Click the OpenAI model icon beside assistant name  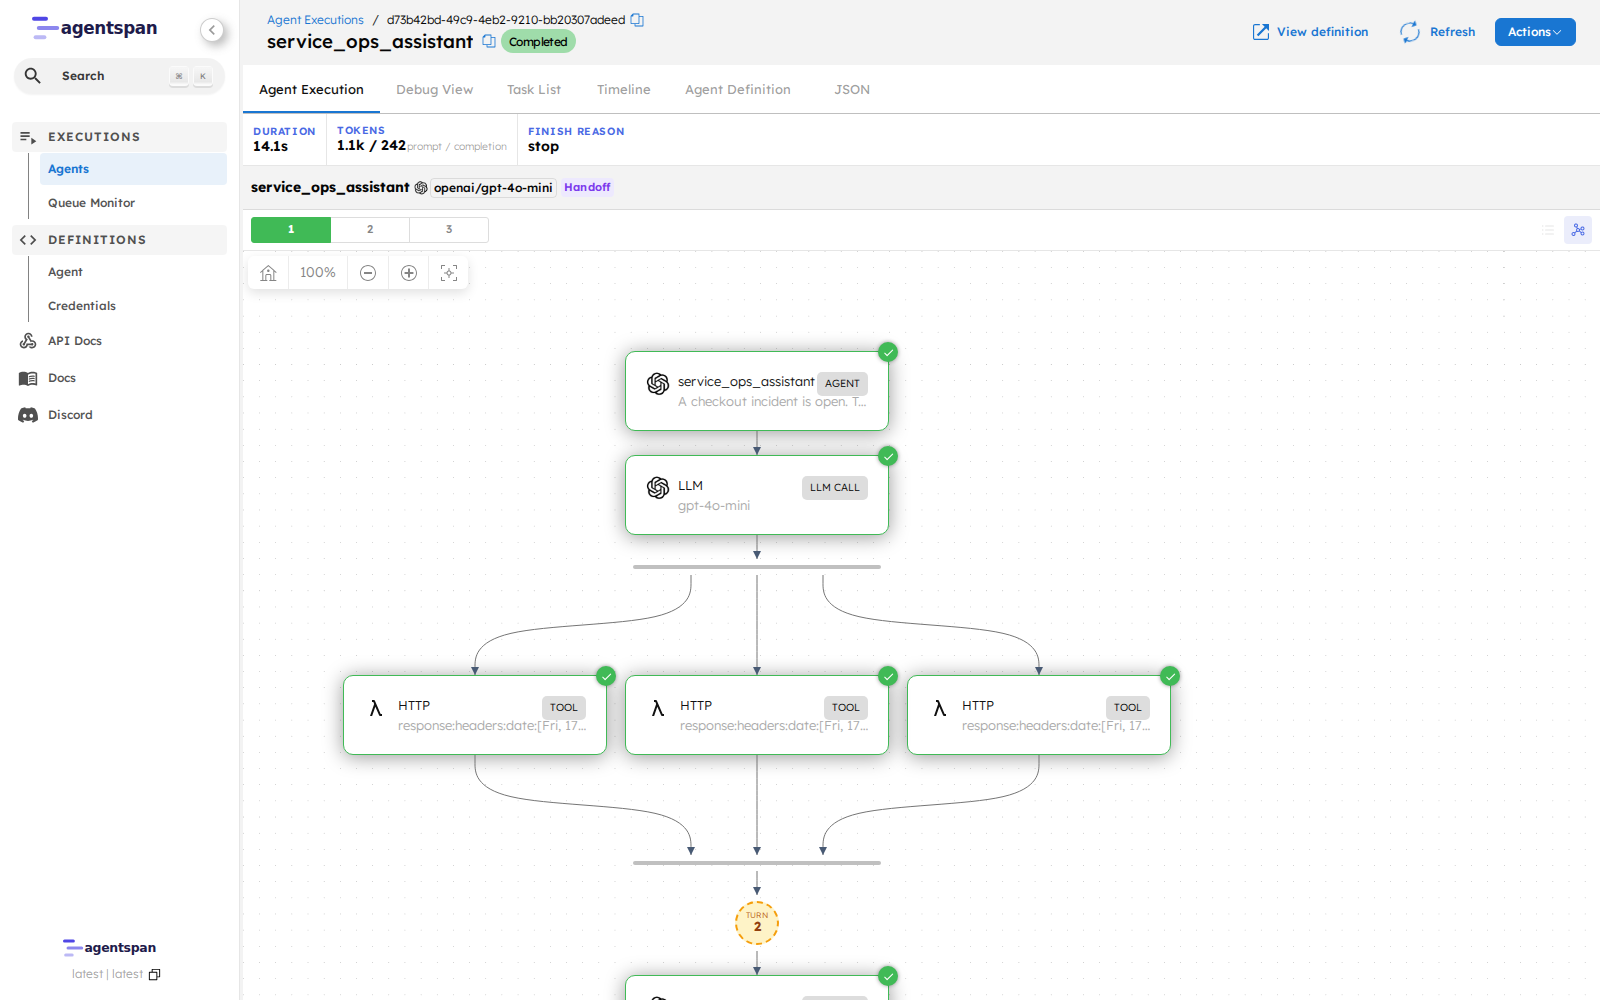(421, 188)
